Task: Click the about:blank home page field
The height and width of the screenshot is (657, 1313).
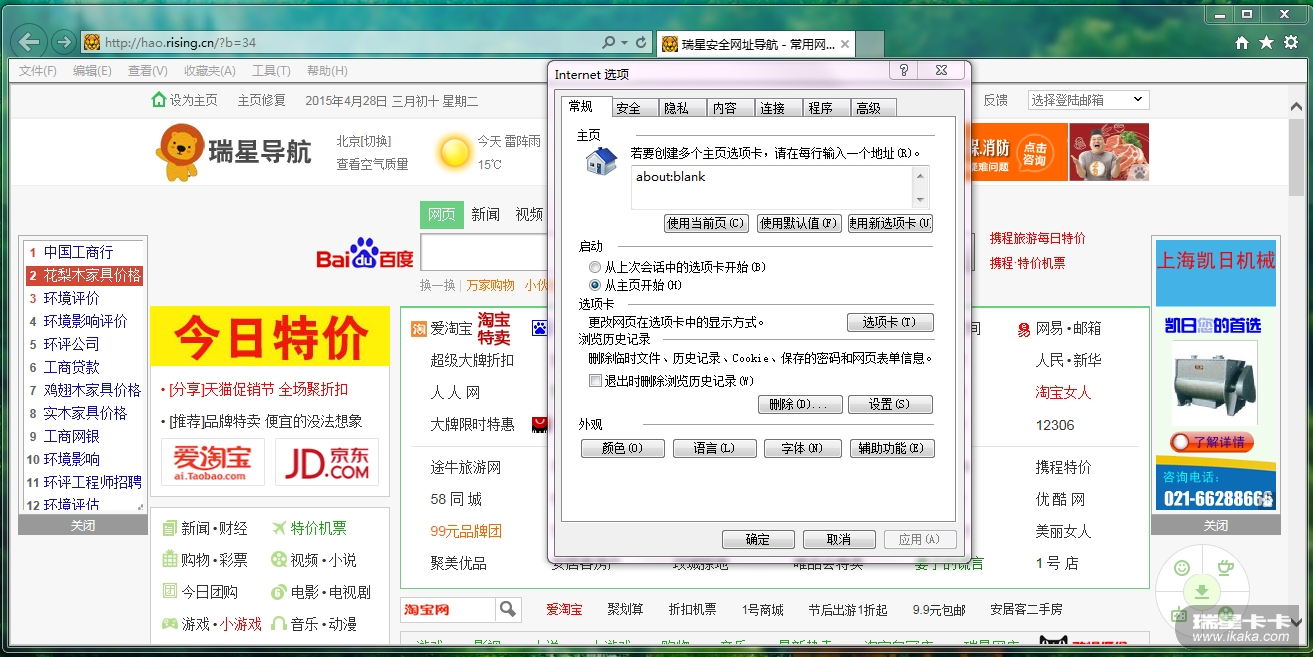Action: point(772,187)
